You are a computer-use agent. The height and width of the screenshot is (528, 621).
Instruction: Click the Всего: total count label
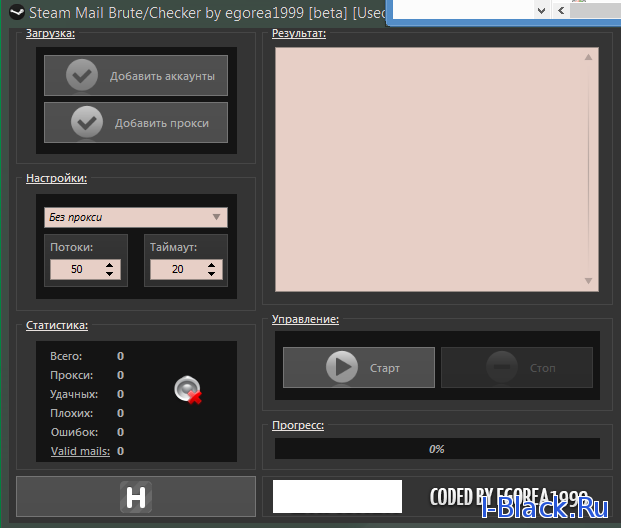click(x=66, y=356)
